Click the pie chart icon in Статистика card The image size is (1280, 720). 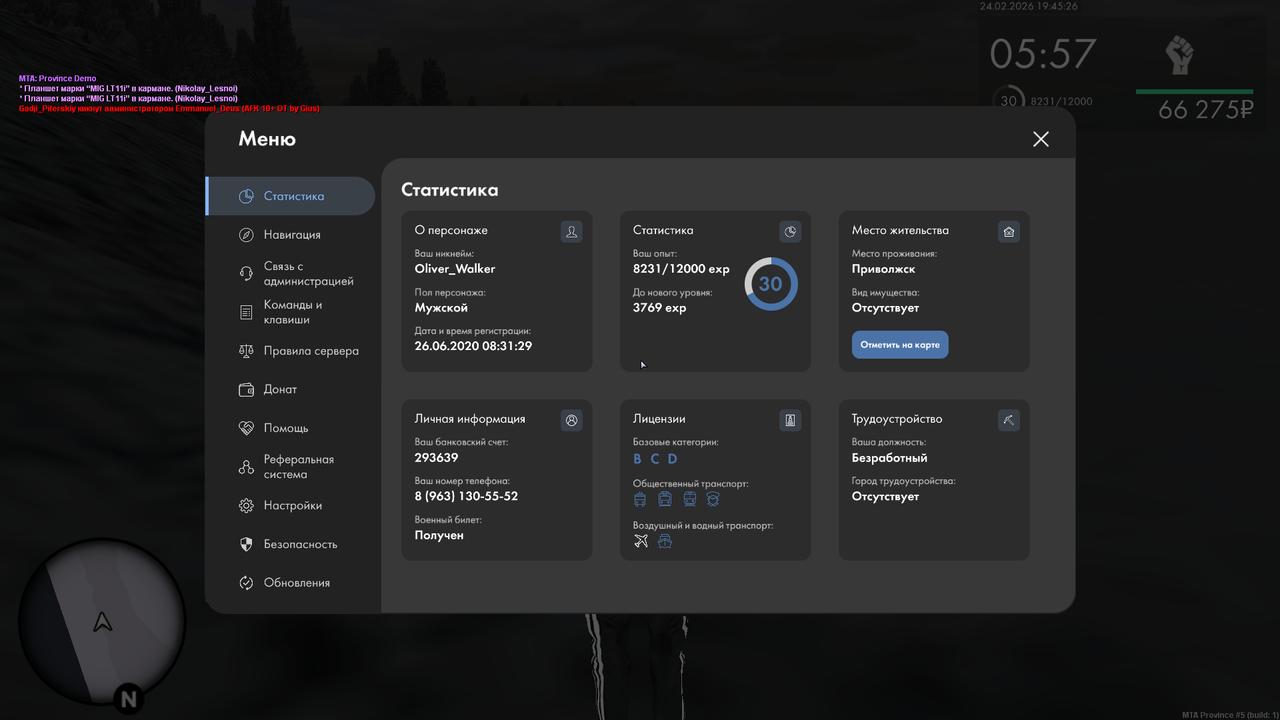click(790, 232)
